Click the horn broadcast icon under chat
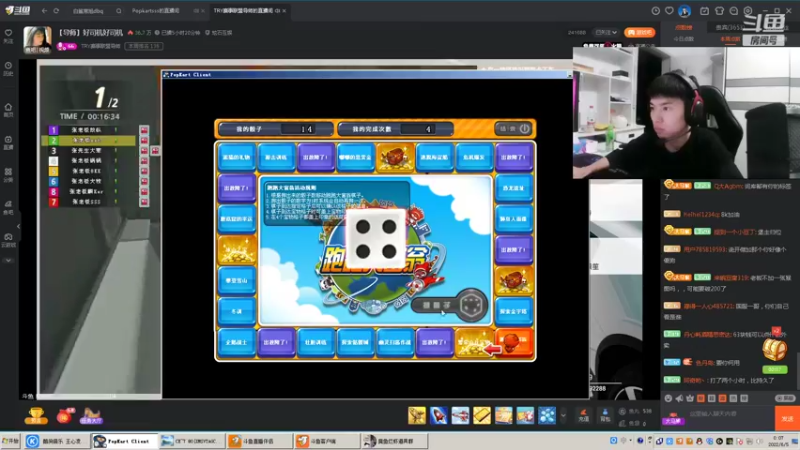The height and width of the screenshot is (450, 800). 679,398
